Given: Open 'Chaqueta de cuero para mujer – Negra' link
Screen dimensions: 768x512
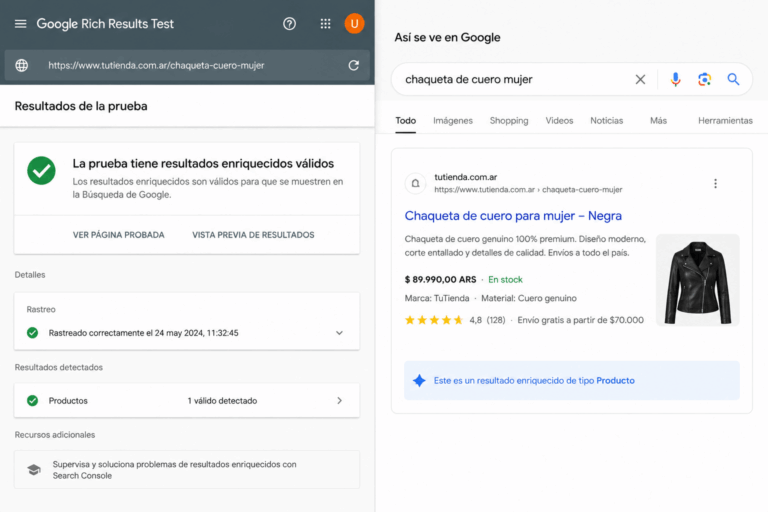Looking at the screenshot, I should [513, 216].
